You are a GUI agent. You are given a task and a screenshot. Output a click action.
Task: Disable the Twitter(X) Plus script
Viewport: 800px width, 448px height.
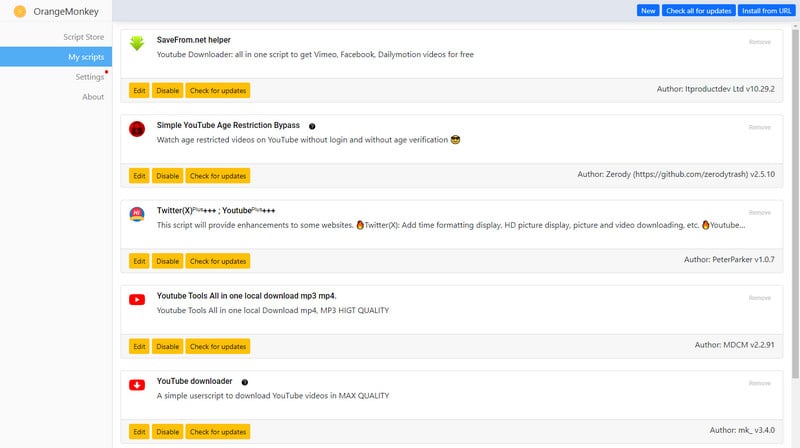(167, 261)
